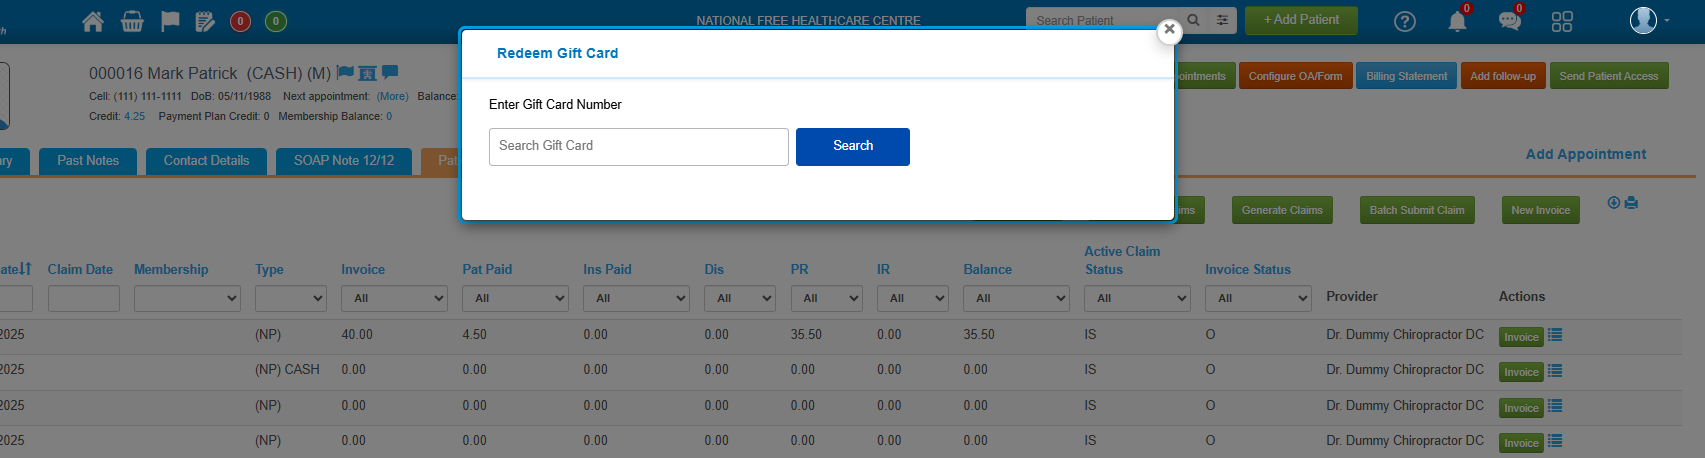
Task: Click the print icon above invoice table
Action: point(1632,203)
